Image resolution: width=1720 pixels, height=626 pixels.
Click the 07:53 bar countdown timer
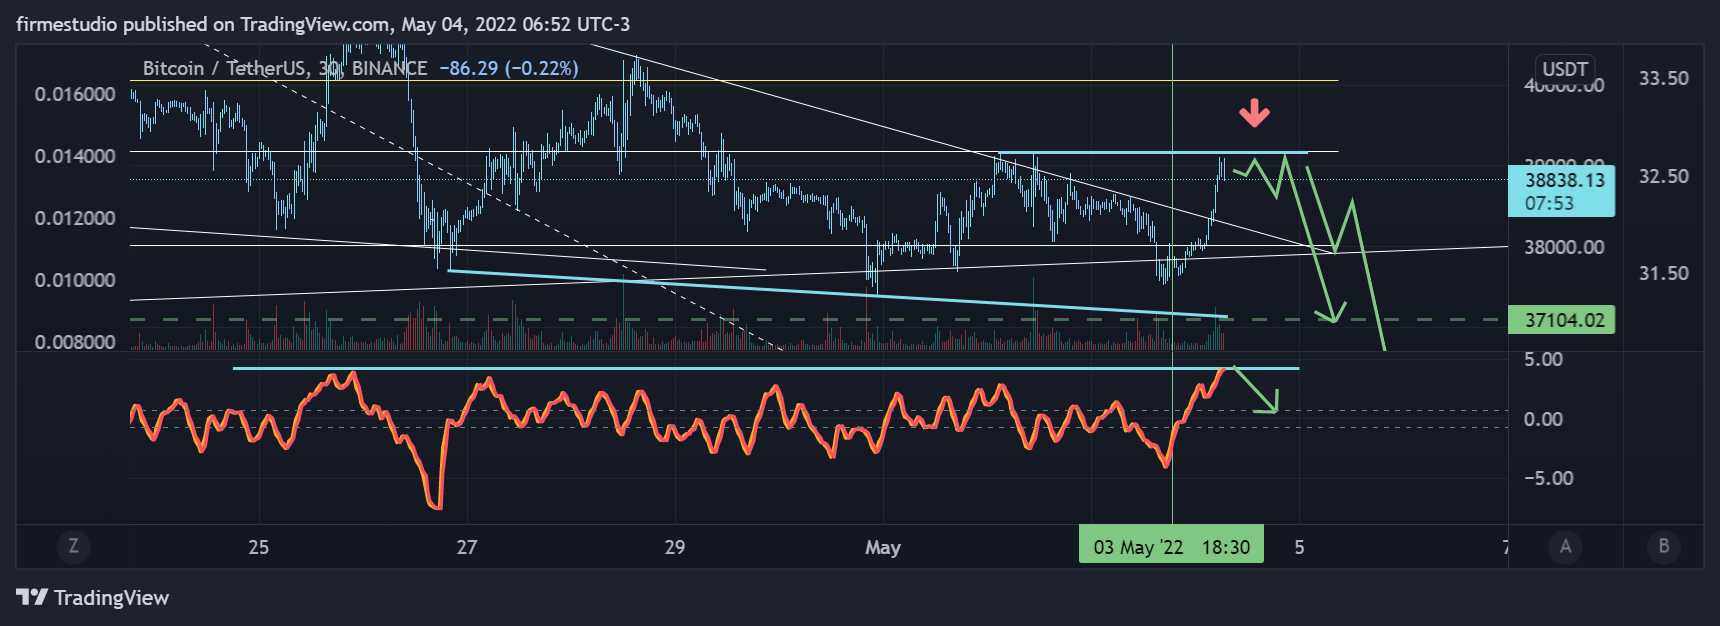click(x=1549, y=203)
